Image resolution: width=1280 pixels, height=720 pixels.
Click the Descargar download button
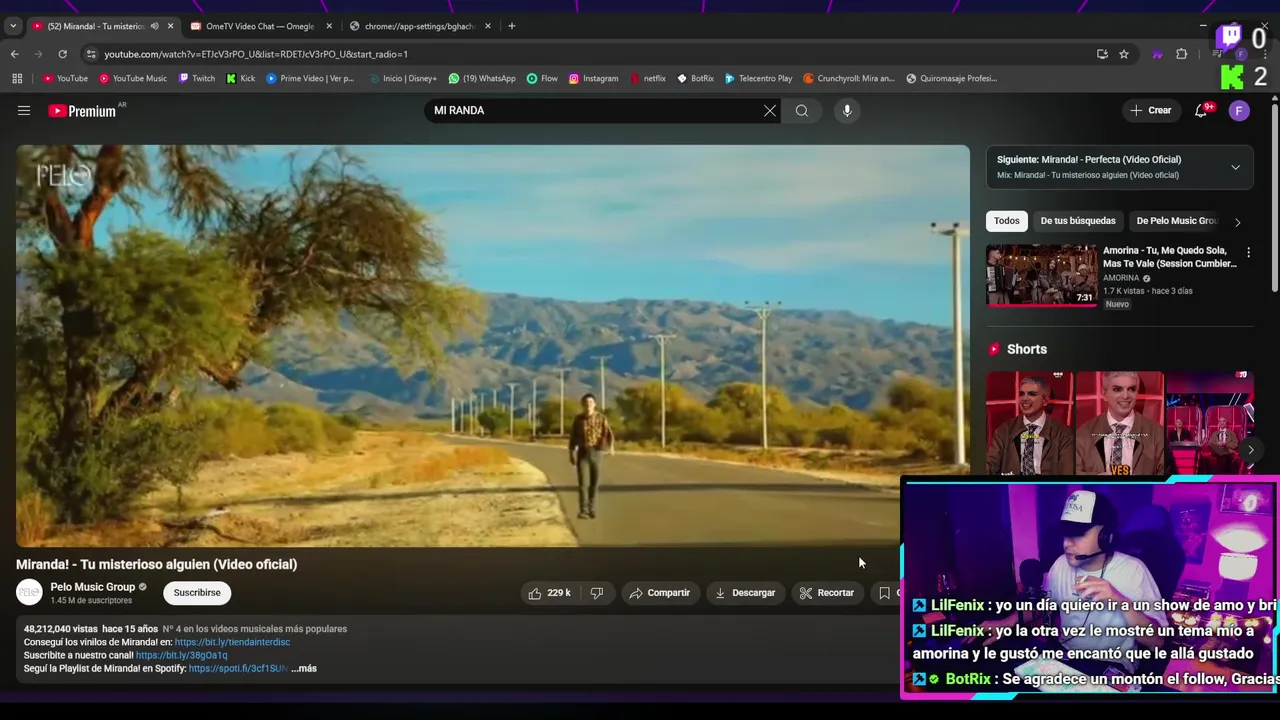click(745, 593)
